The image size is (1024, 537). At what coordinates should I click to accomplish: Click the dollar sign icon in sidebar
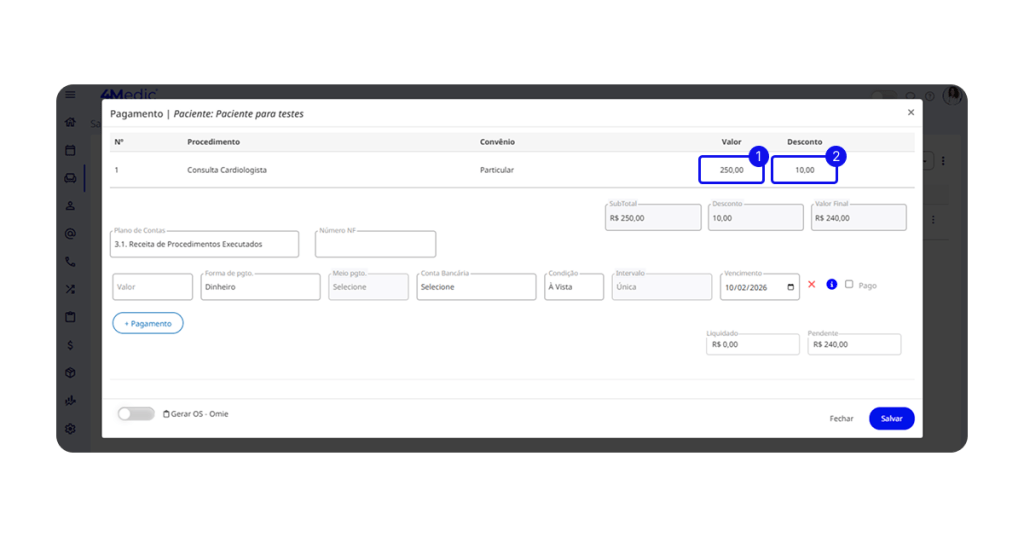tap(70, 345)
